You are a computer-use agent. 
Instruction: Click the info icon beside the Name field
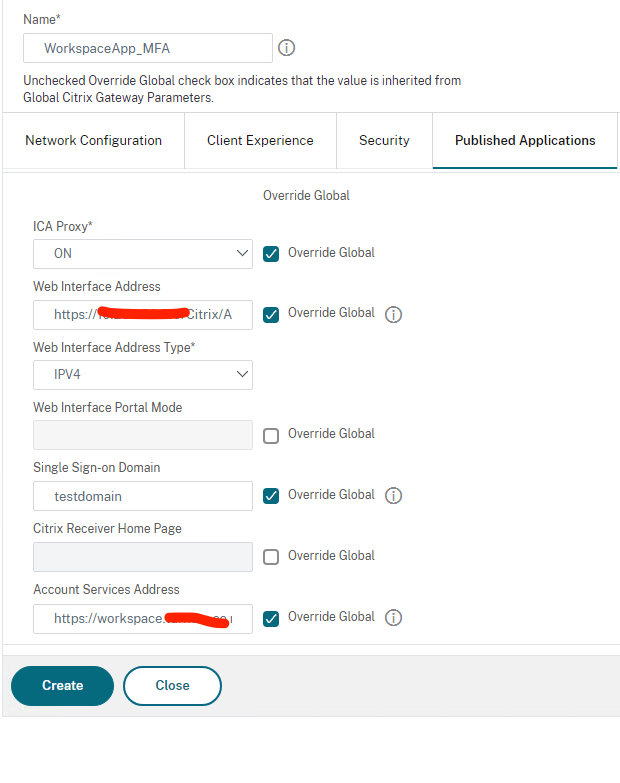coord(286,48)
